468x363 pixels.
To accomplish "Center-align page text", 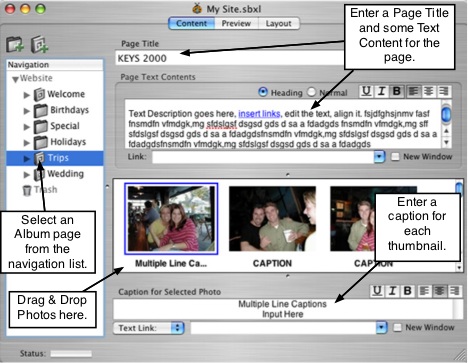I will coord(429,91).
